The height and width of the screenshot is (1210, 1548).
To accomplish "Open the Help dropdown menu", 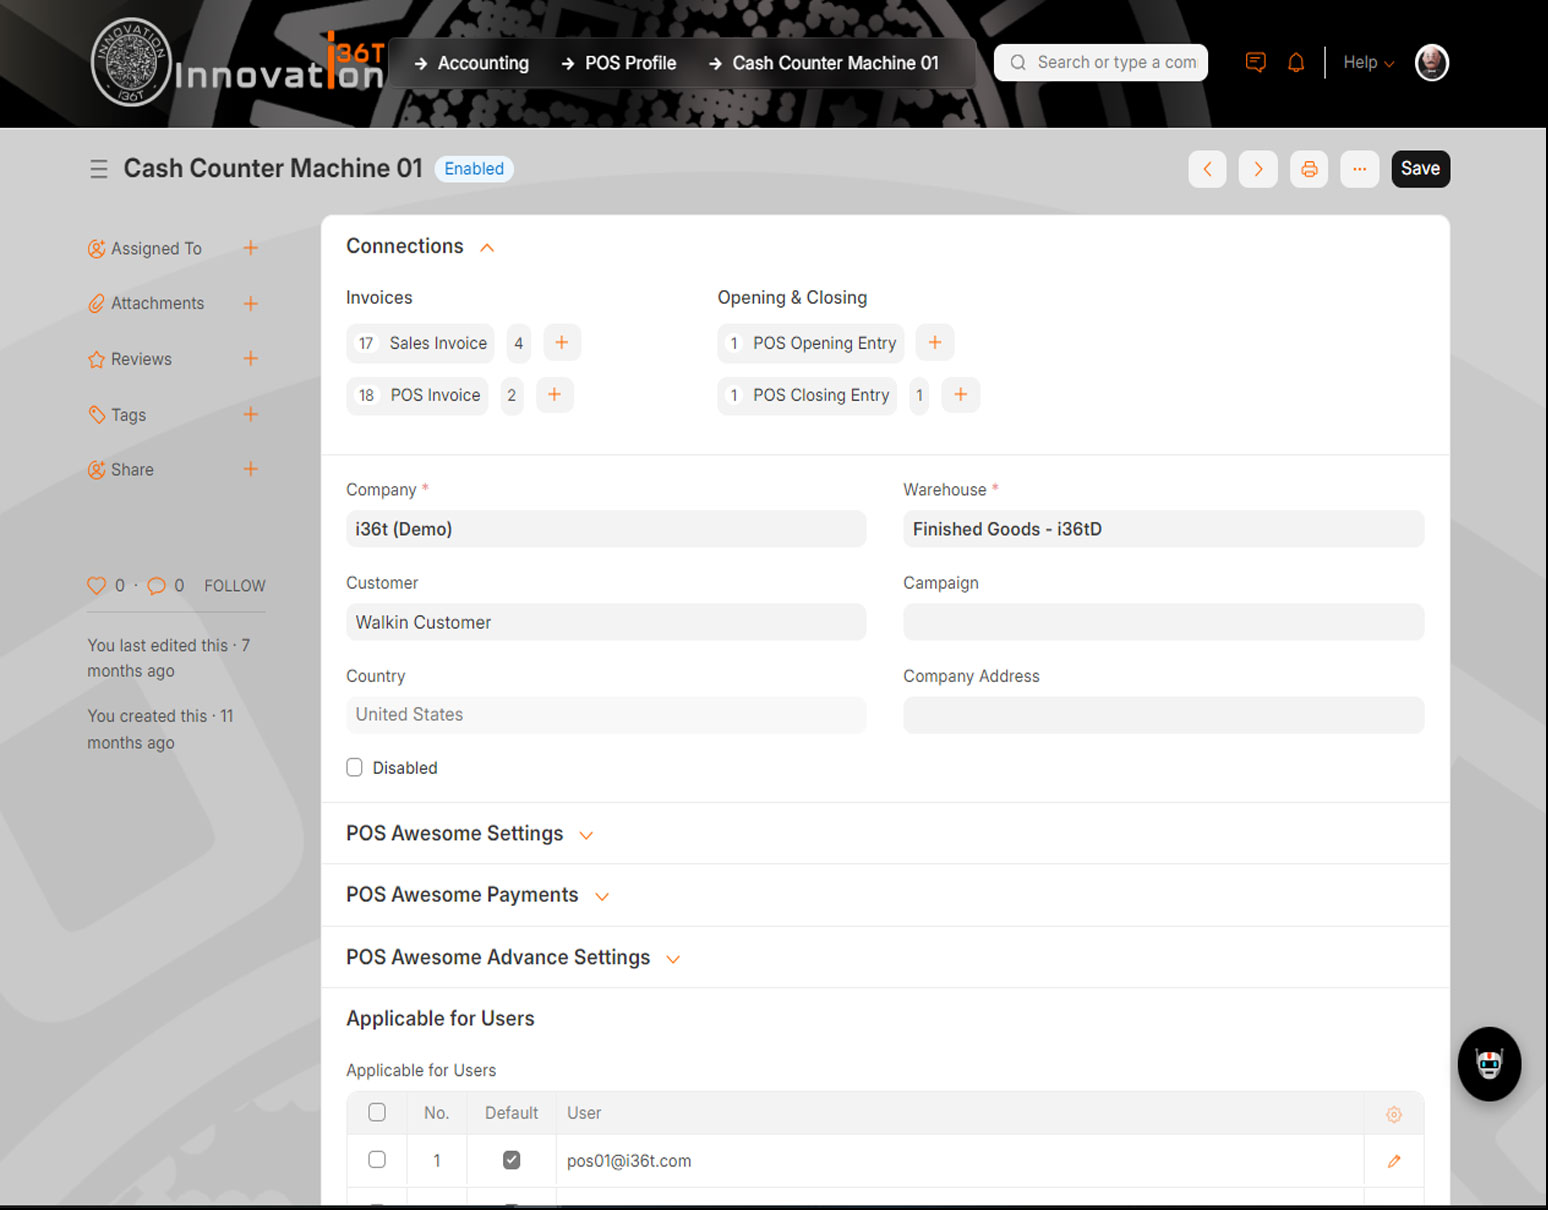I will [1367, 63].
